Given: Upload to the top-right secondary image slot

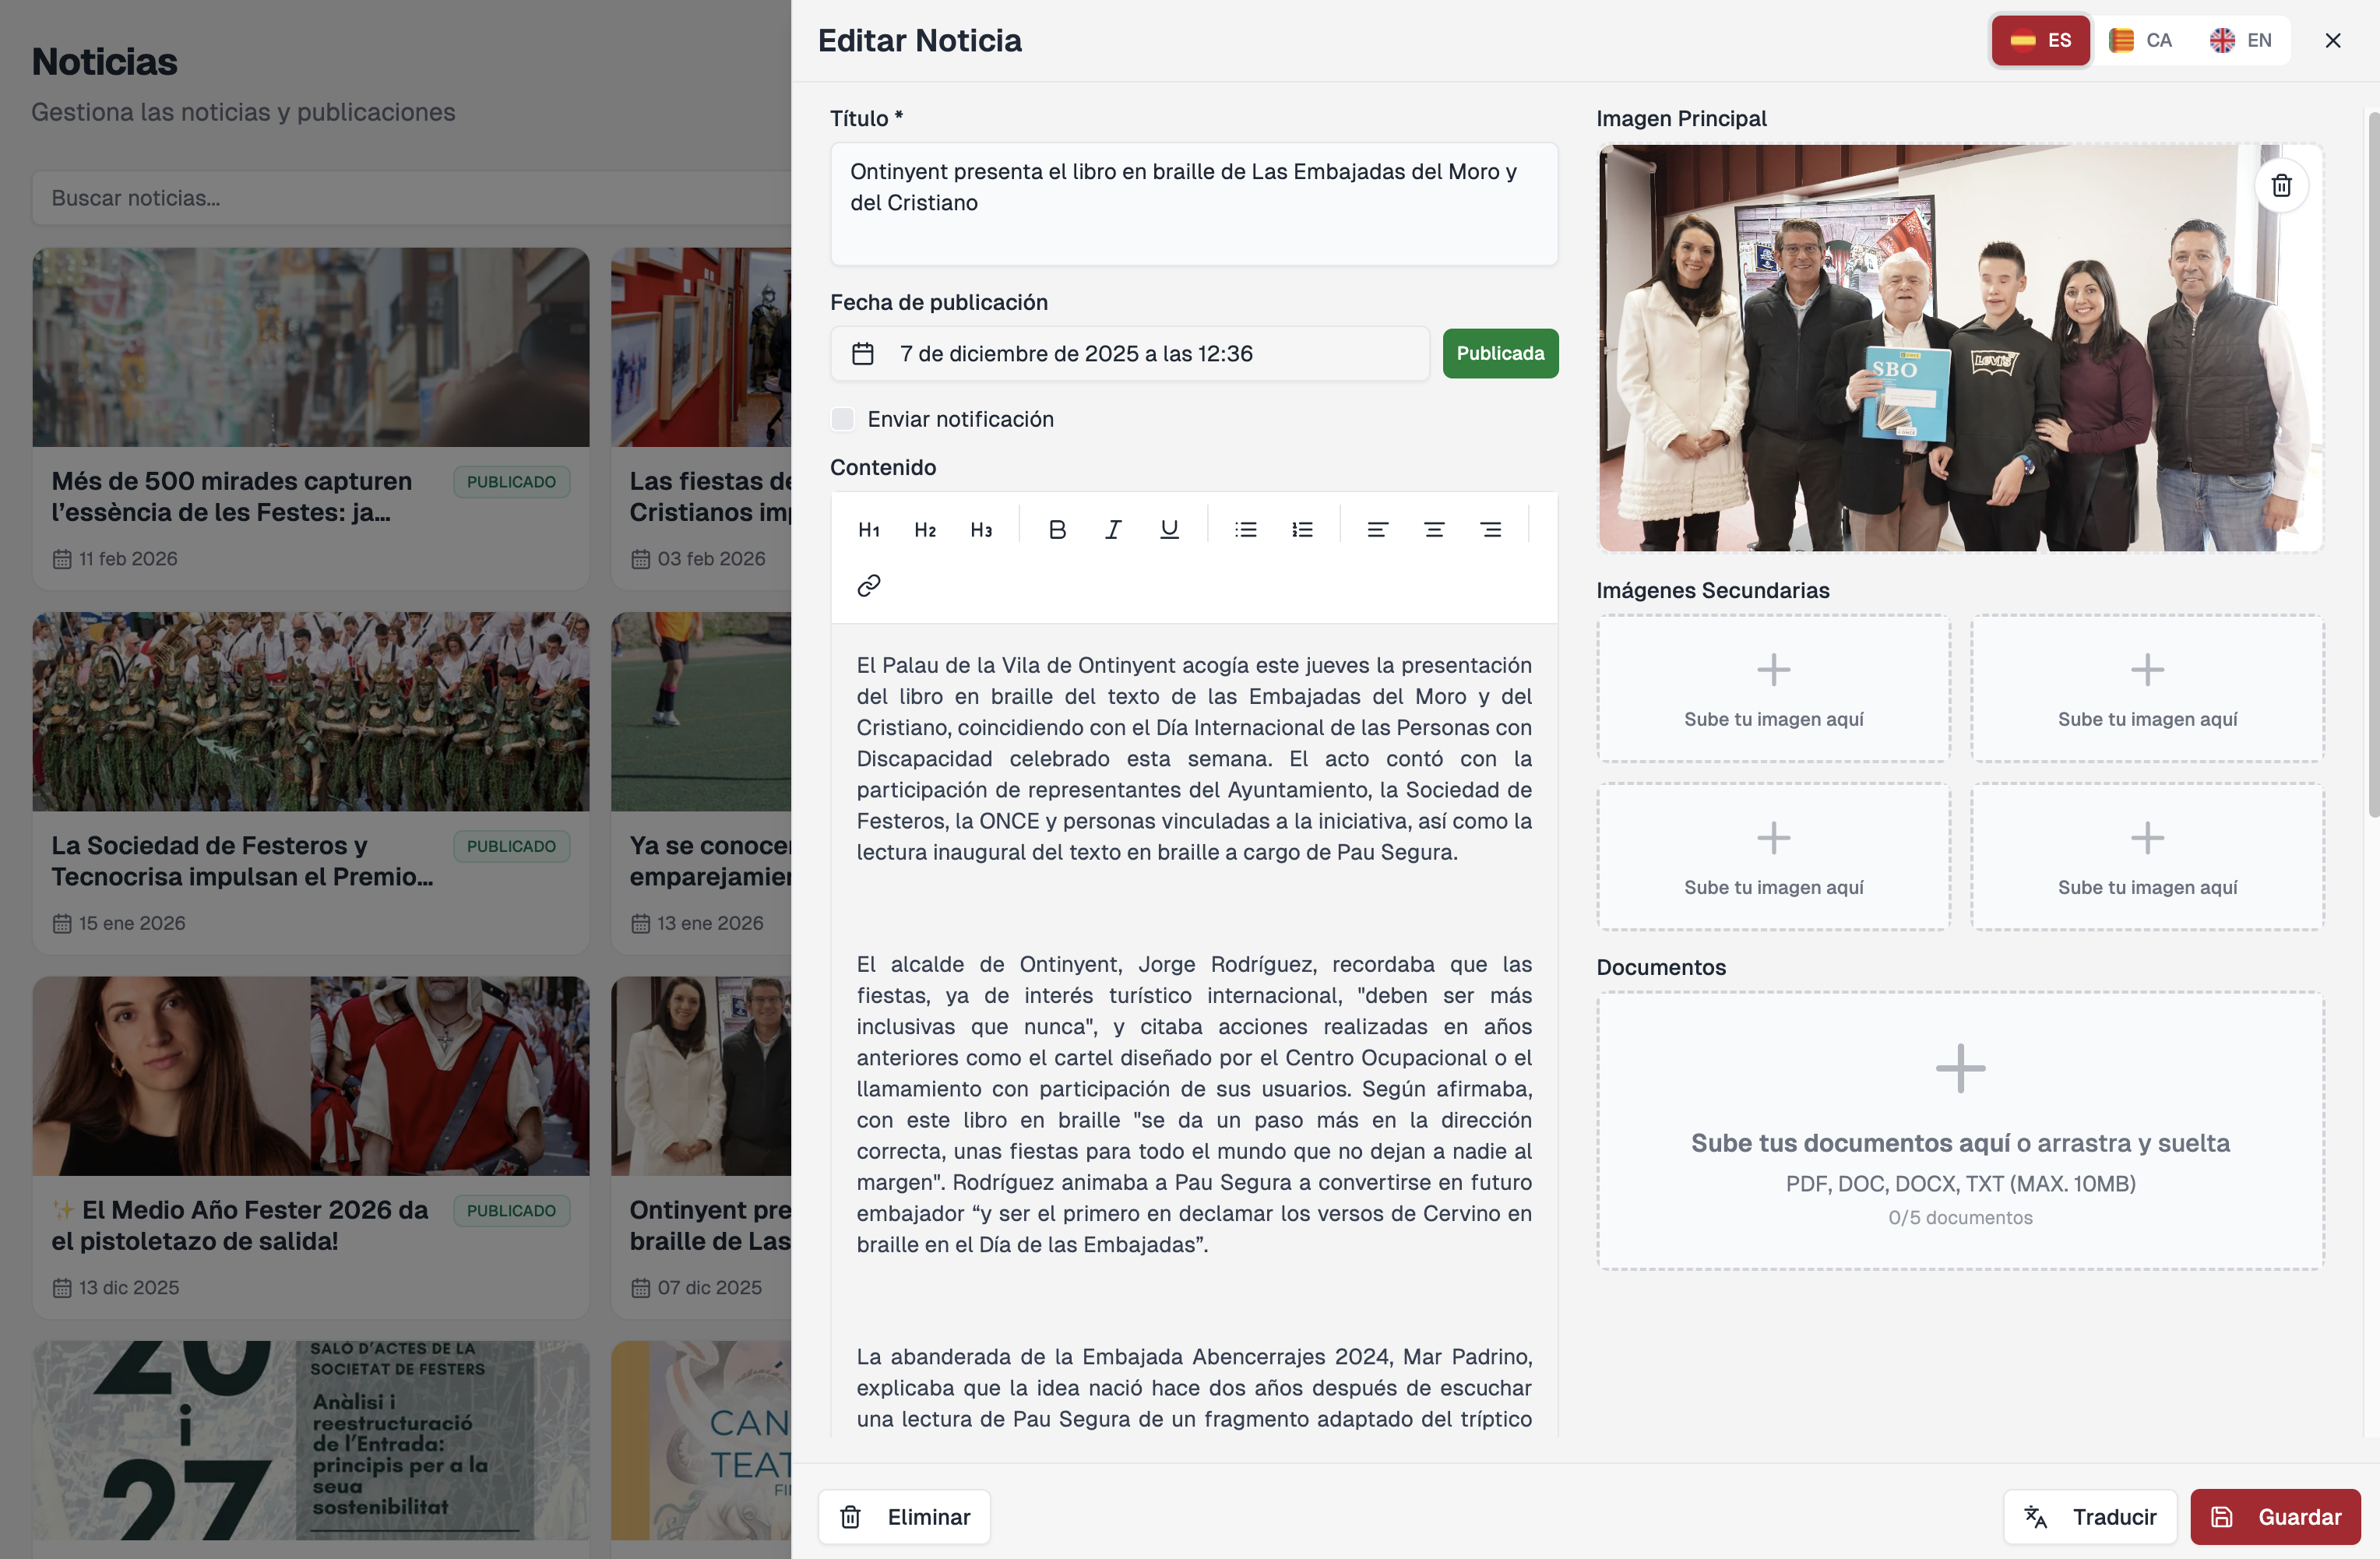Looking at the screenshot, I should (2147, 689).
